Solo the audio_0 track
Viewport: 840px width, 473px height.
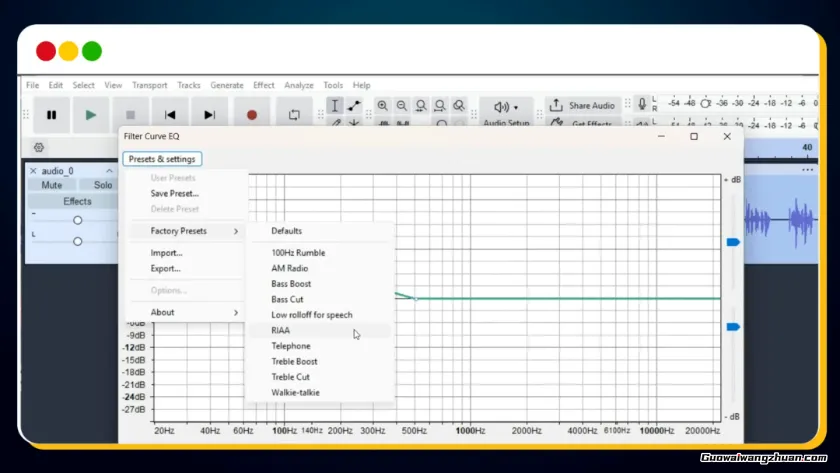(x=103, y=185)
